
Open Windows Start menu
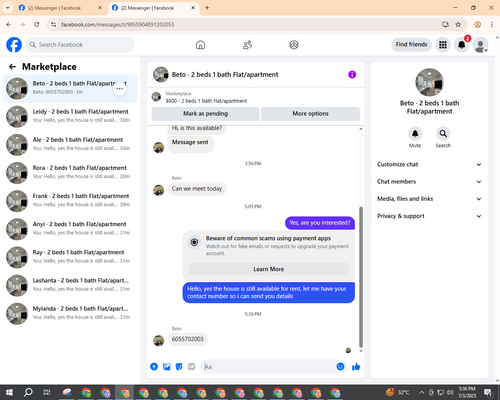click(x=9, y=392)
